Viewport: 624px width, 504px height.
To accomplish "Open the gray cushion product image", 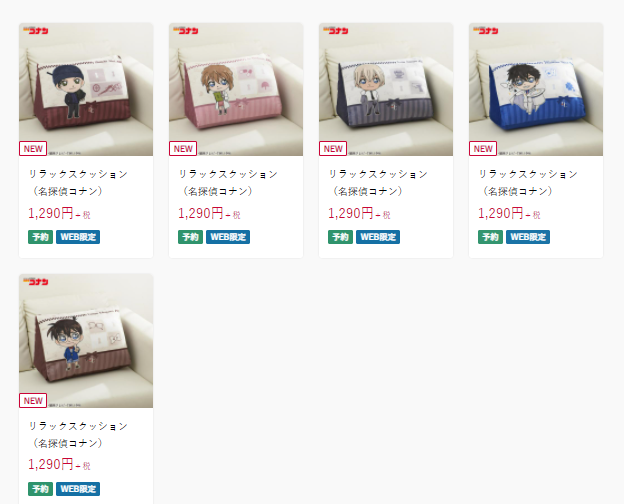I will [386, 89].
